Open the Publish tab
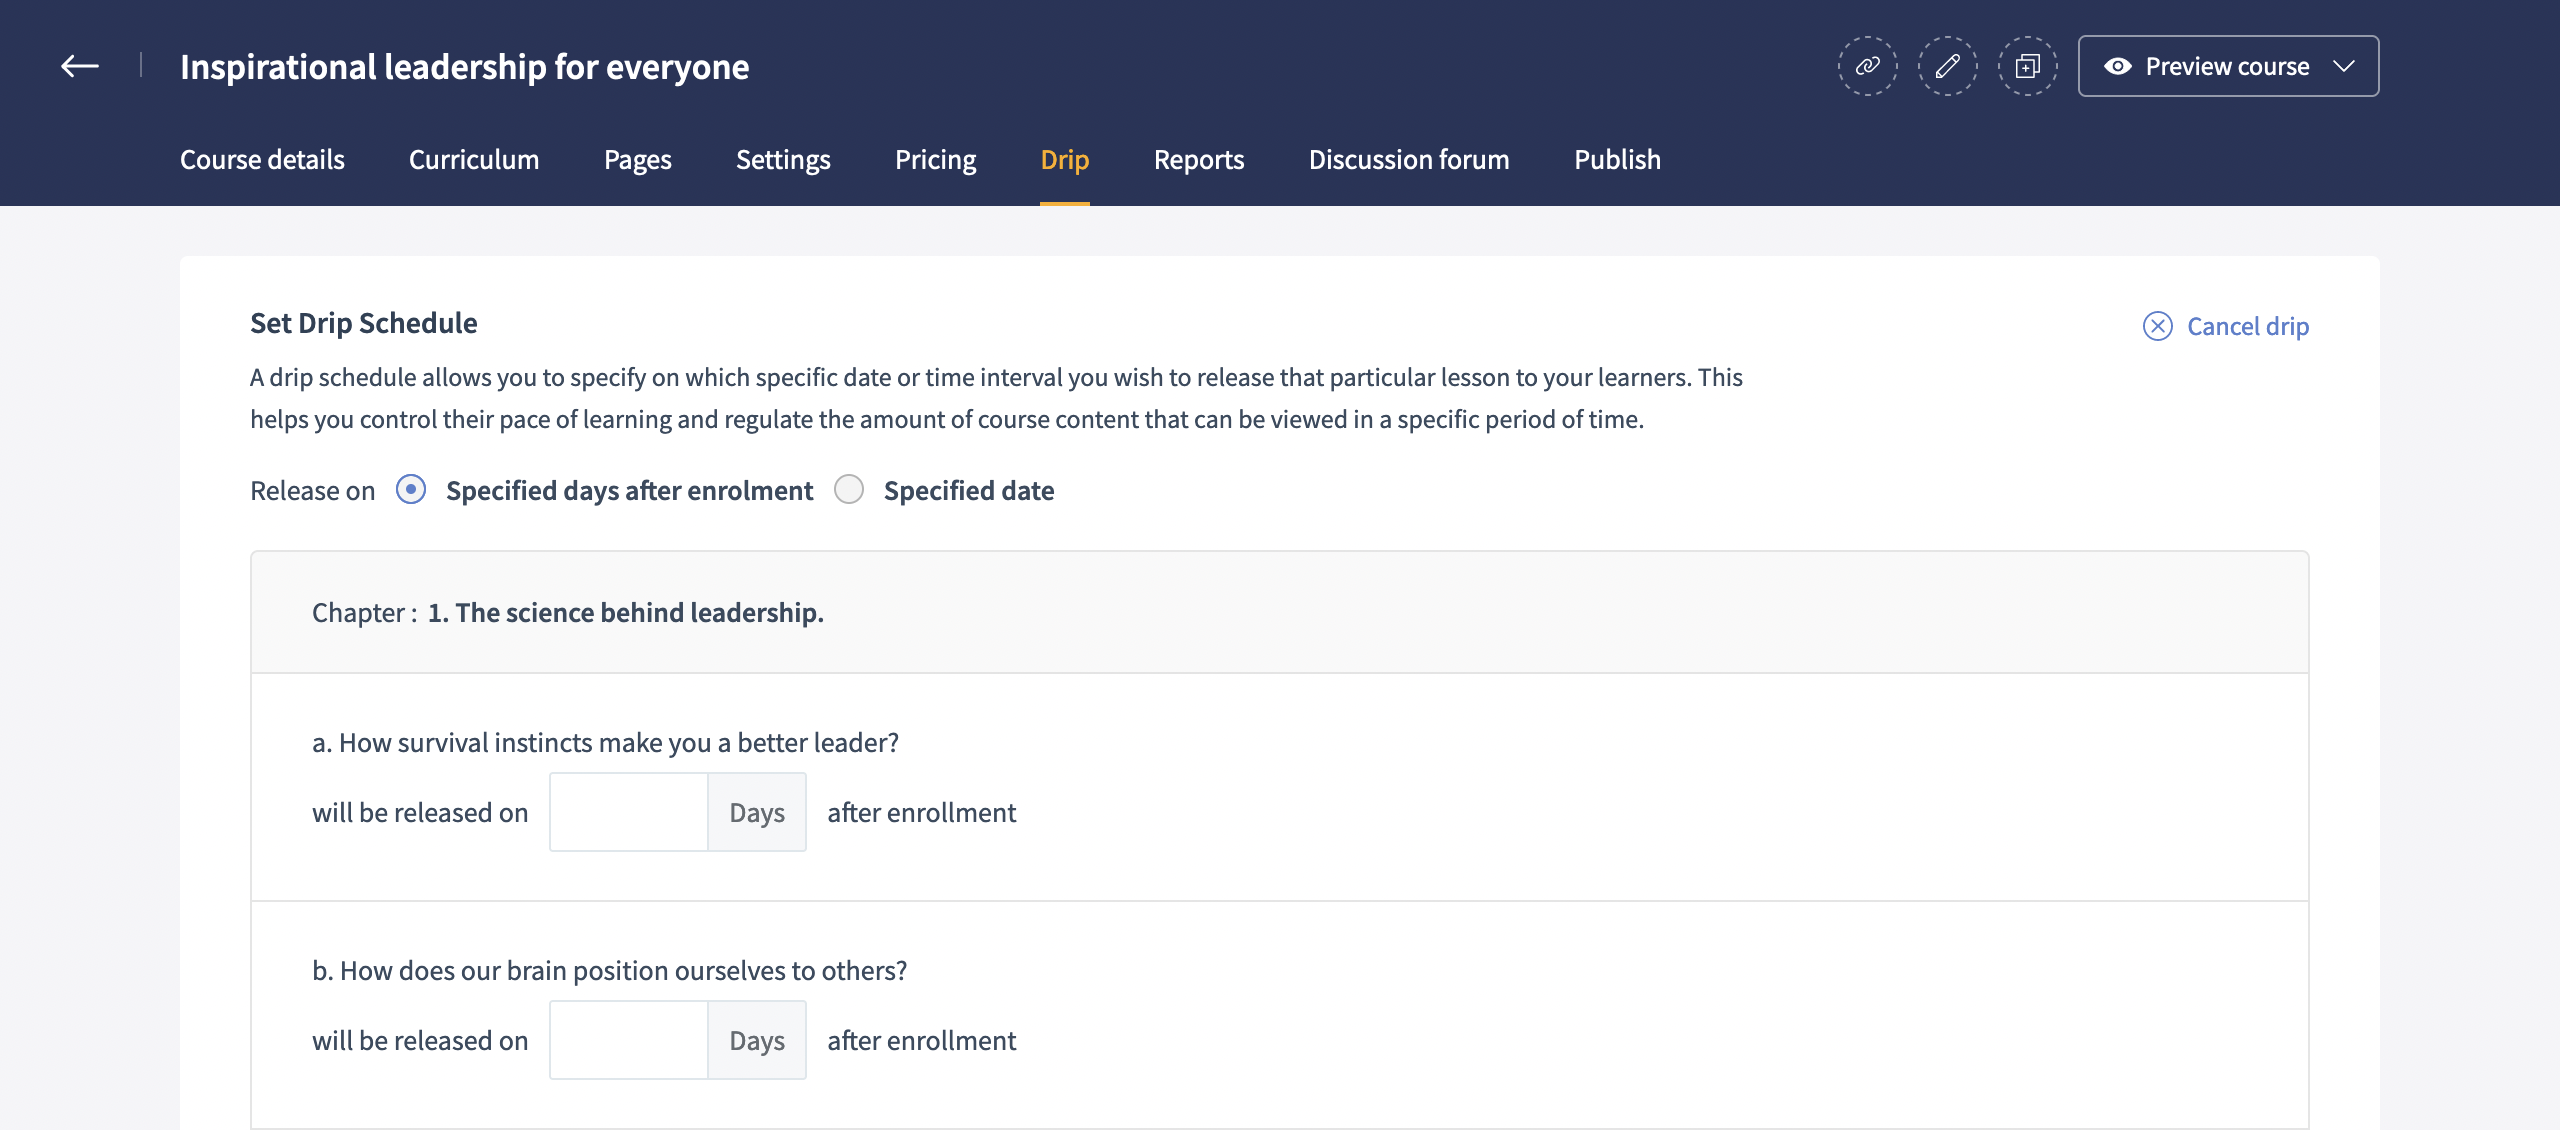This screenshot has width=2560, height=1130. [1616, 160]
